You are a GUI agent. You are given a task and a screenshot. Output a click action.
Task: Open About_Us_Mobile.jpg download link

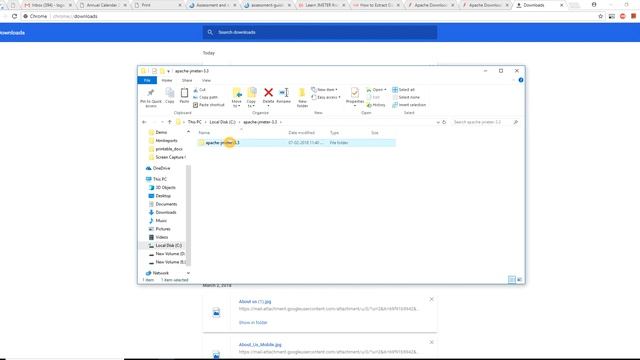tap(260, 344)
